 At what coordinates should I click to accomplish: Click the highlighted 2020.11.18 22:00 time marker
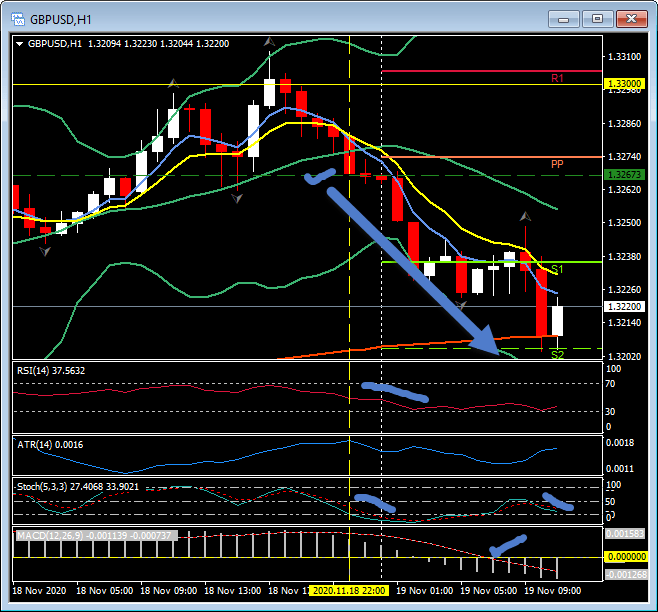coord(349,591)
